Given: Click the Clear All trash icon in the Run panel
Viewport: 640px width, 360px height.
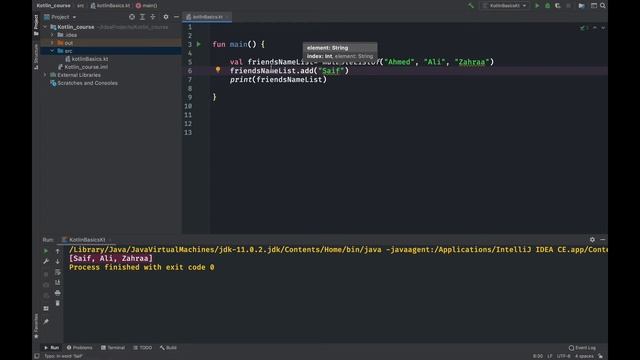Looking at the screenshot, I should click(58, 303).
